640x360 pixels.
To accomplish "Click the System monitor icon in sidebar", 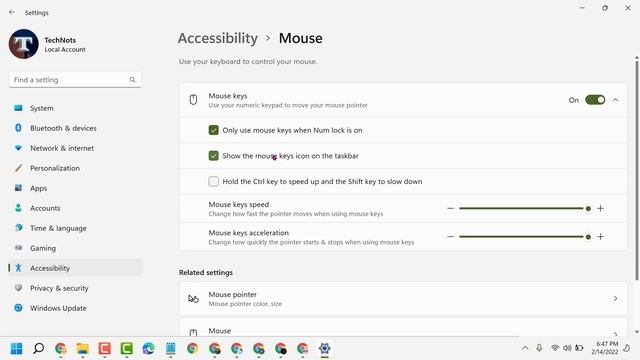I will click(x=18, y=108).
